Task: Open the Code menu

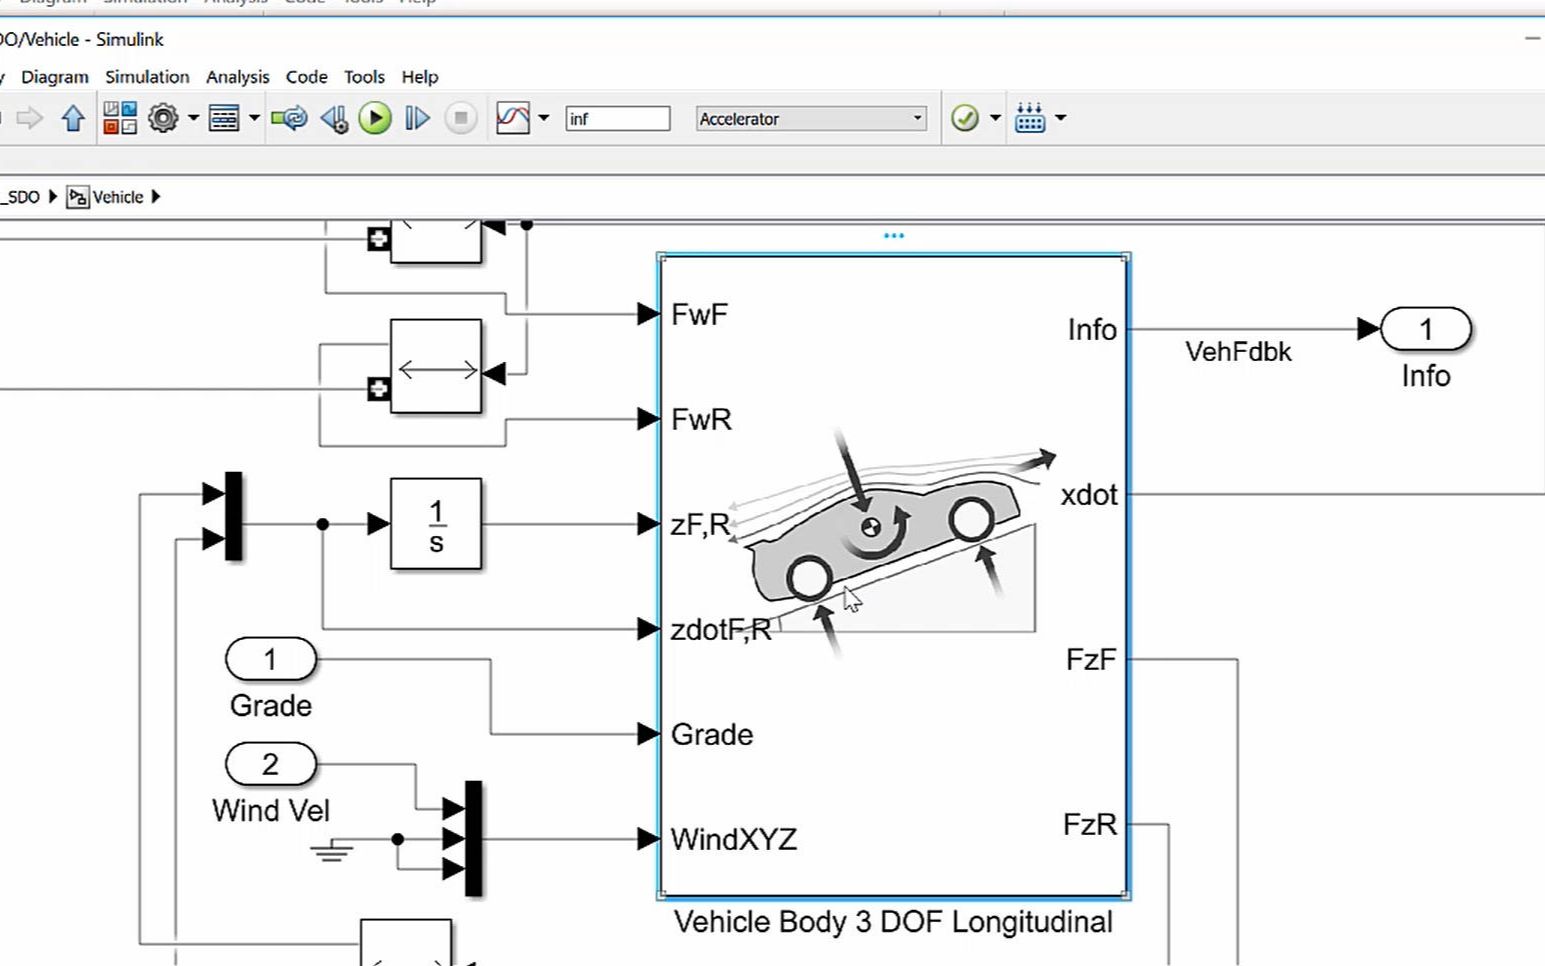Action: click(x=306, y=77)
